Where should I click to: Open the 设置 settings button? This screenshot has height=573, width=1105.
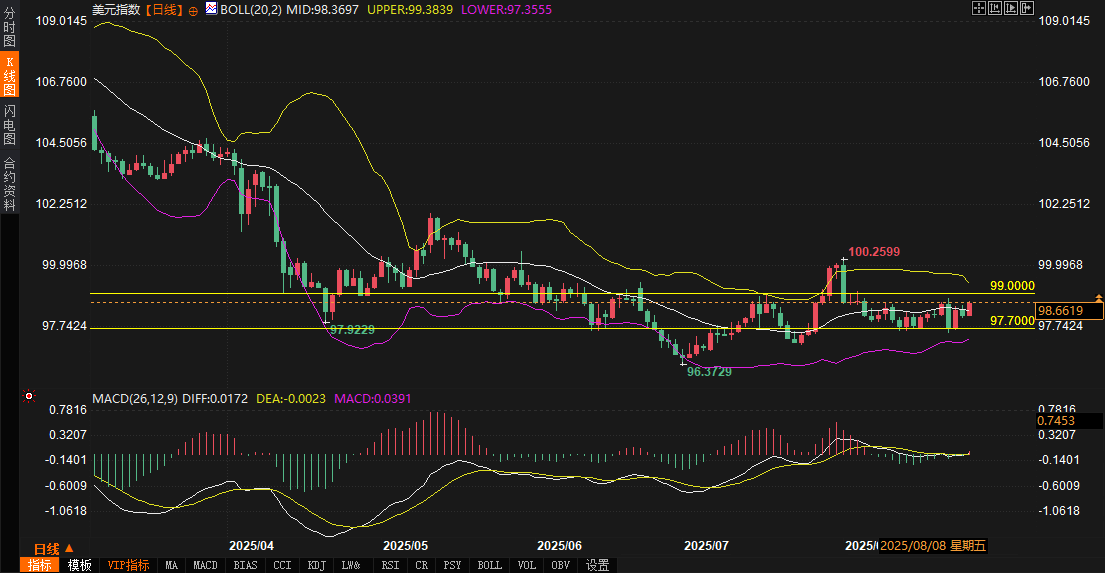tap(598, 565)
